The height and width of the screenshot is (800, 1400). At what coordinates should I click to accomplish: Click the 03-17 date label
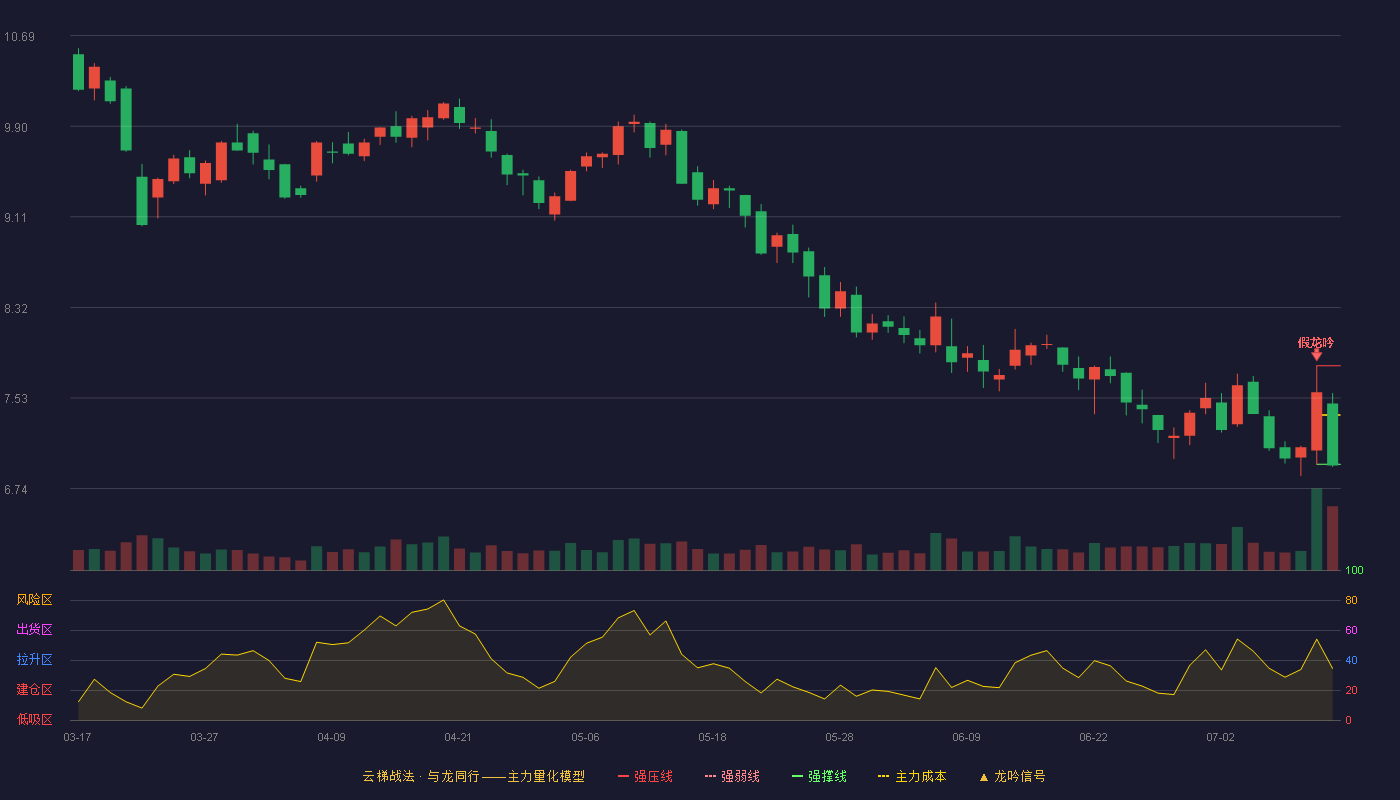(x=77, y=737)
